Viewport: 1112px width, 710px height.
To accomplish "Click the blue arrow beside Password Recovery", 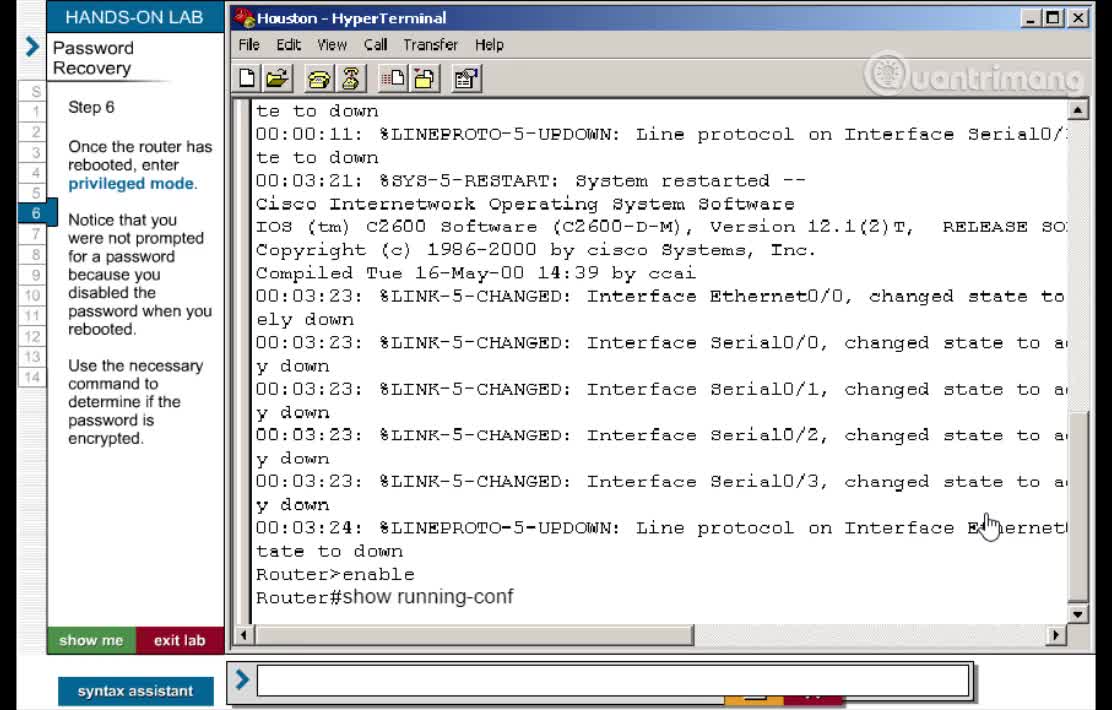I will point(32,47).
